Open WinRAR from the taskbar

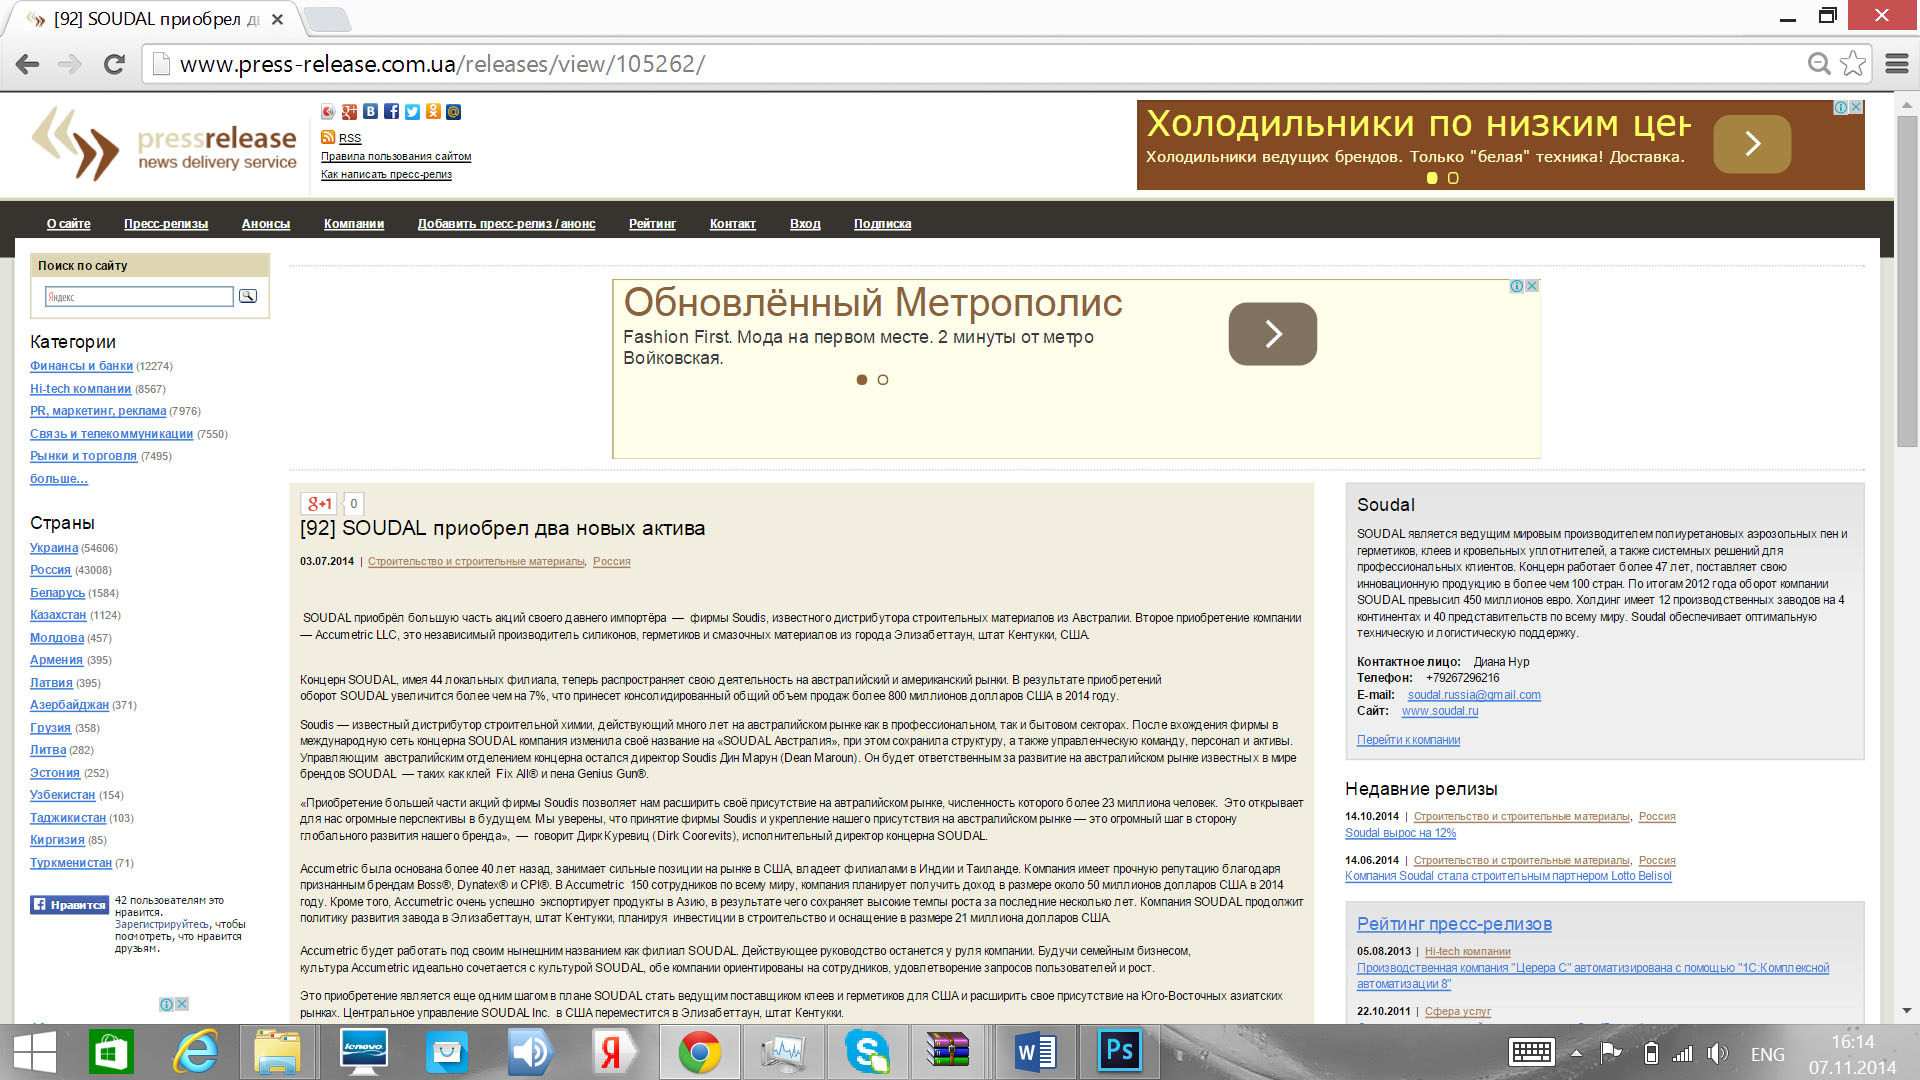[948, 1052]
